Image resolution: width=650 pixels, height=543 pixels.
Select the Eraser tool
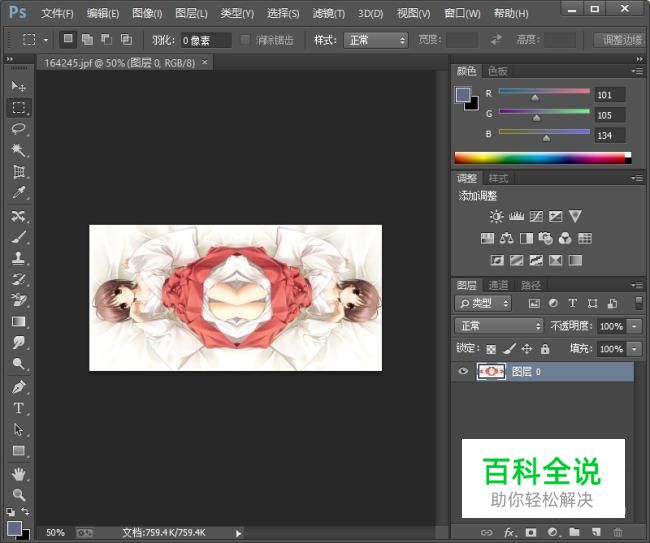(x=18, y=300)
